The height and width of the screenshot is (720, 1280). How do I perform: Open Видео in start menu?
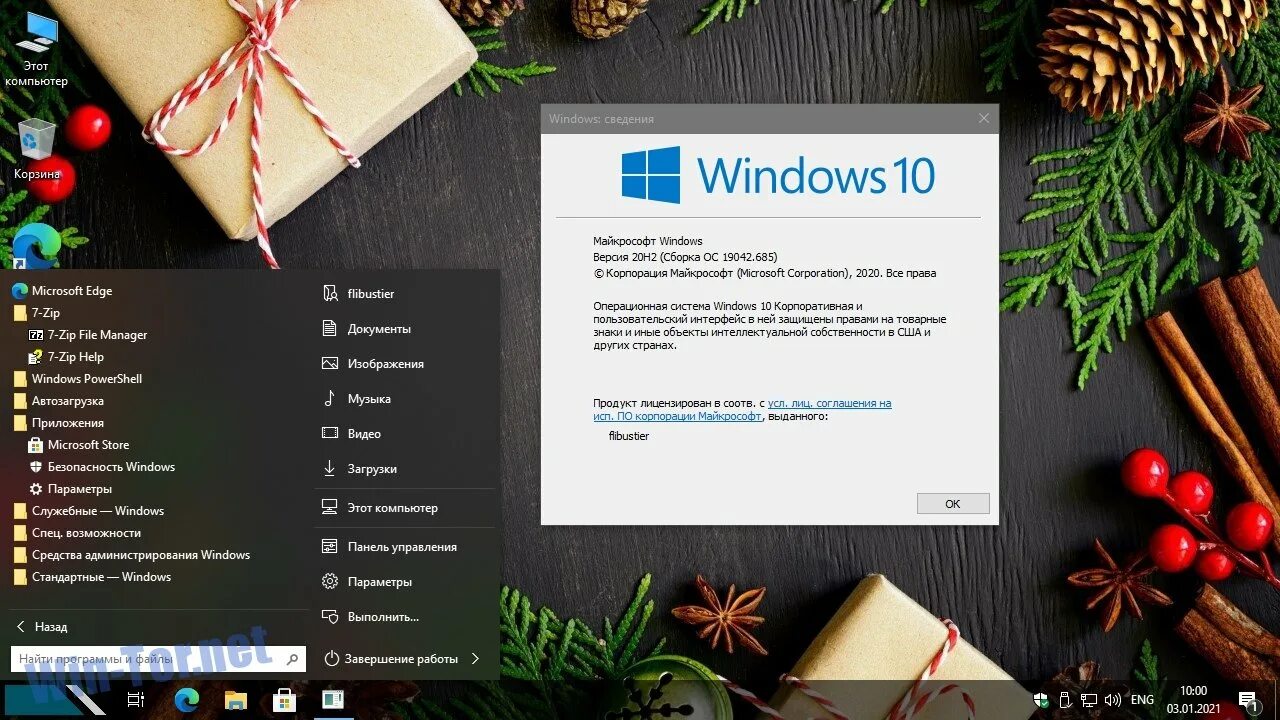351,434
